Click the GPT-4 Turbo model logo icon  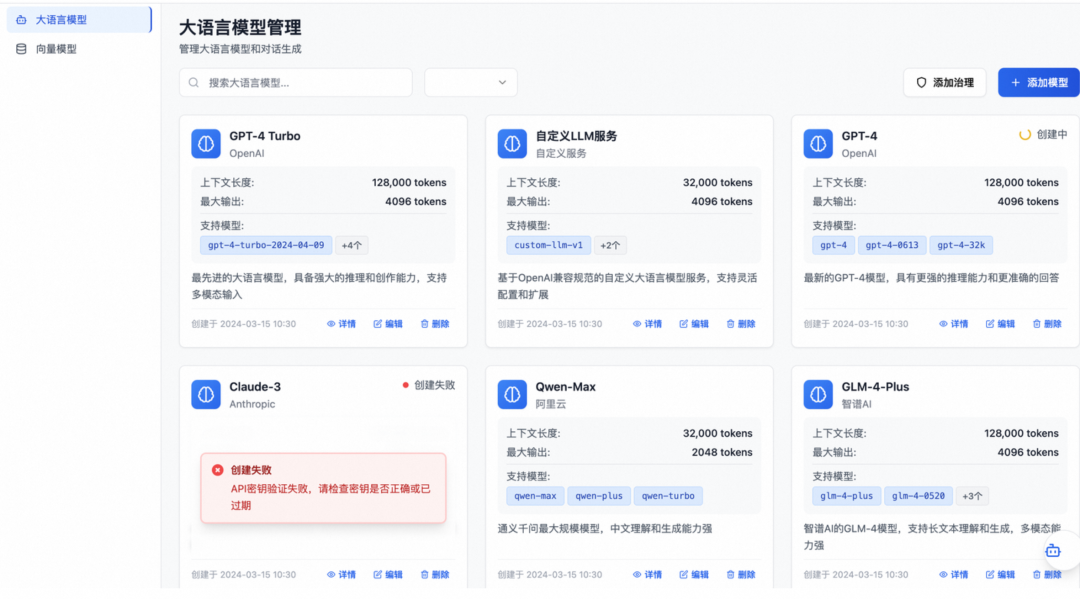[x=205, y=143]
